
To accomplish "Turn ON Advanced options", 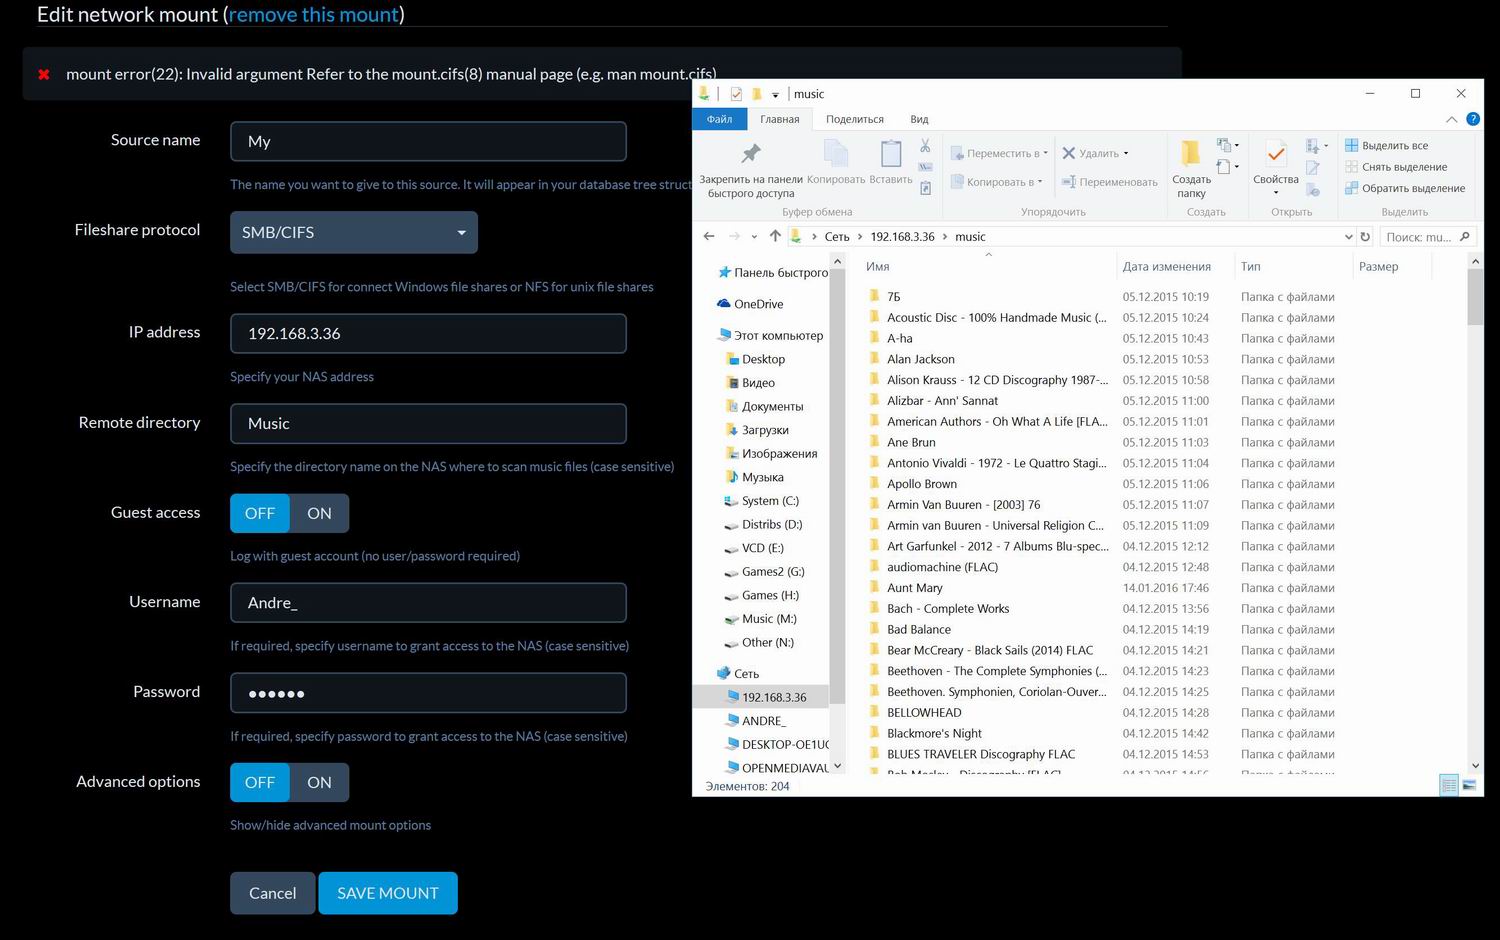I will [x=319, y=781].
